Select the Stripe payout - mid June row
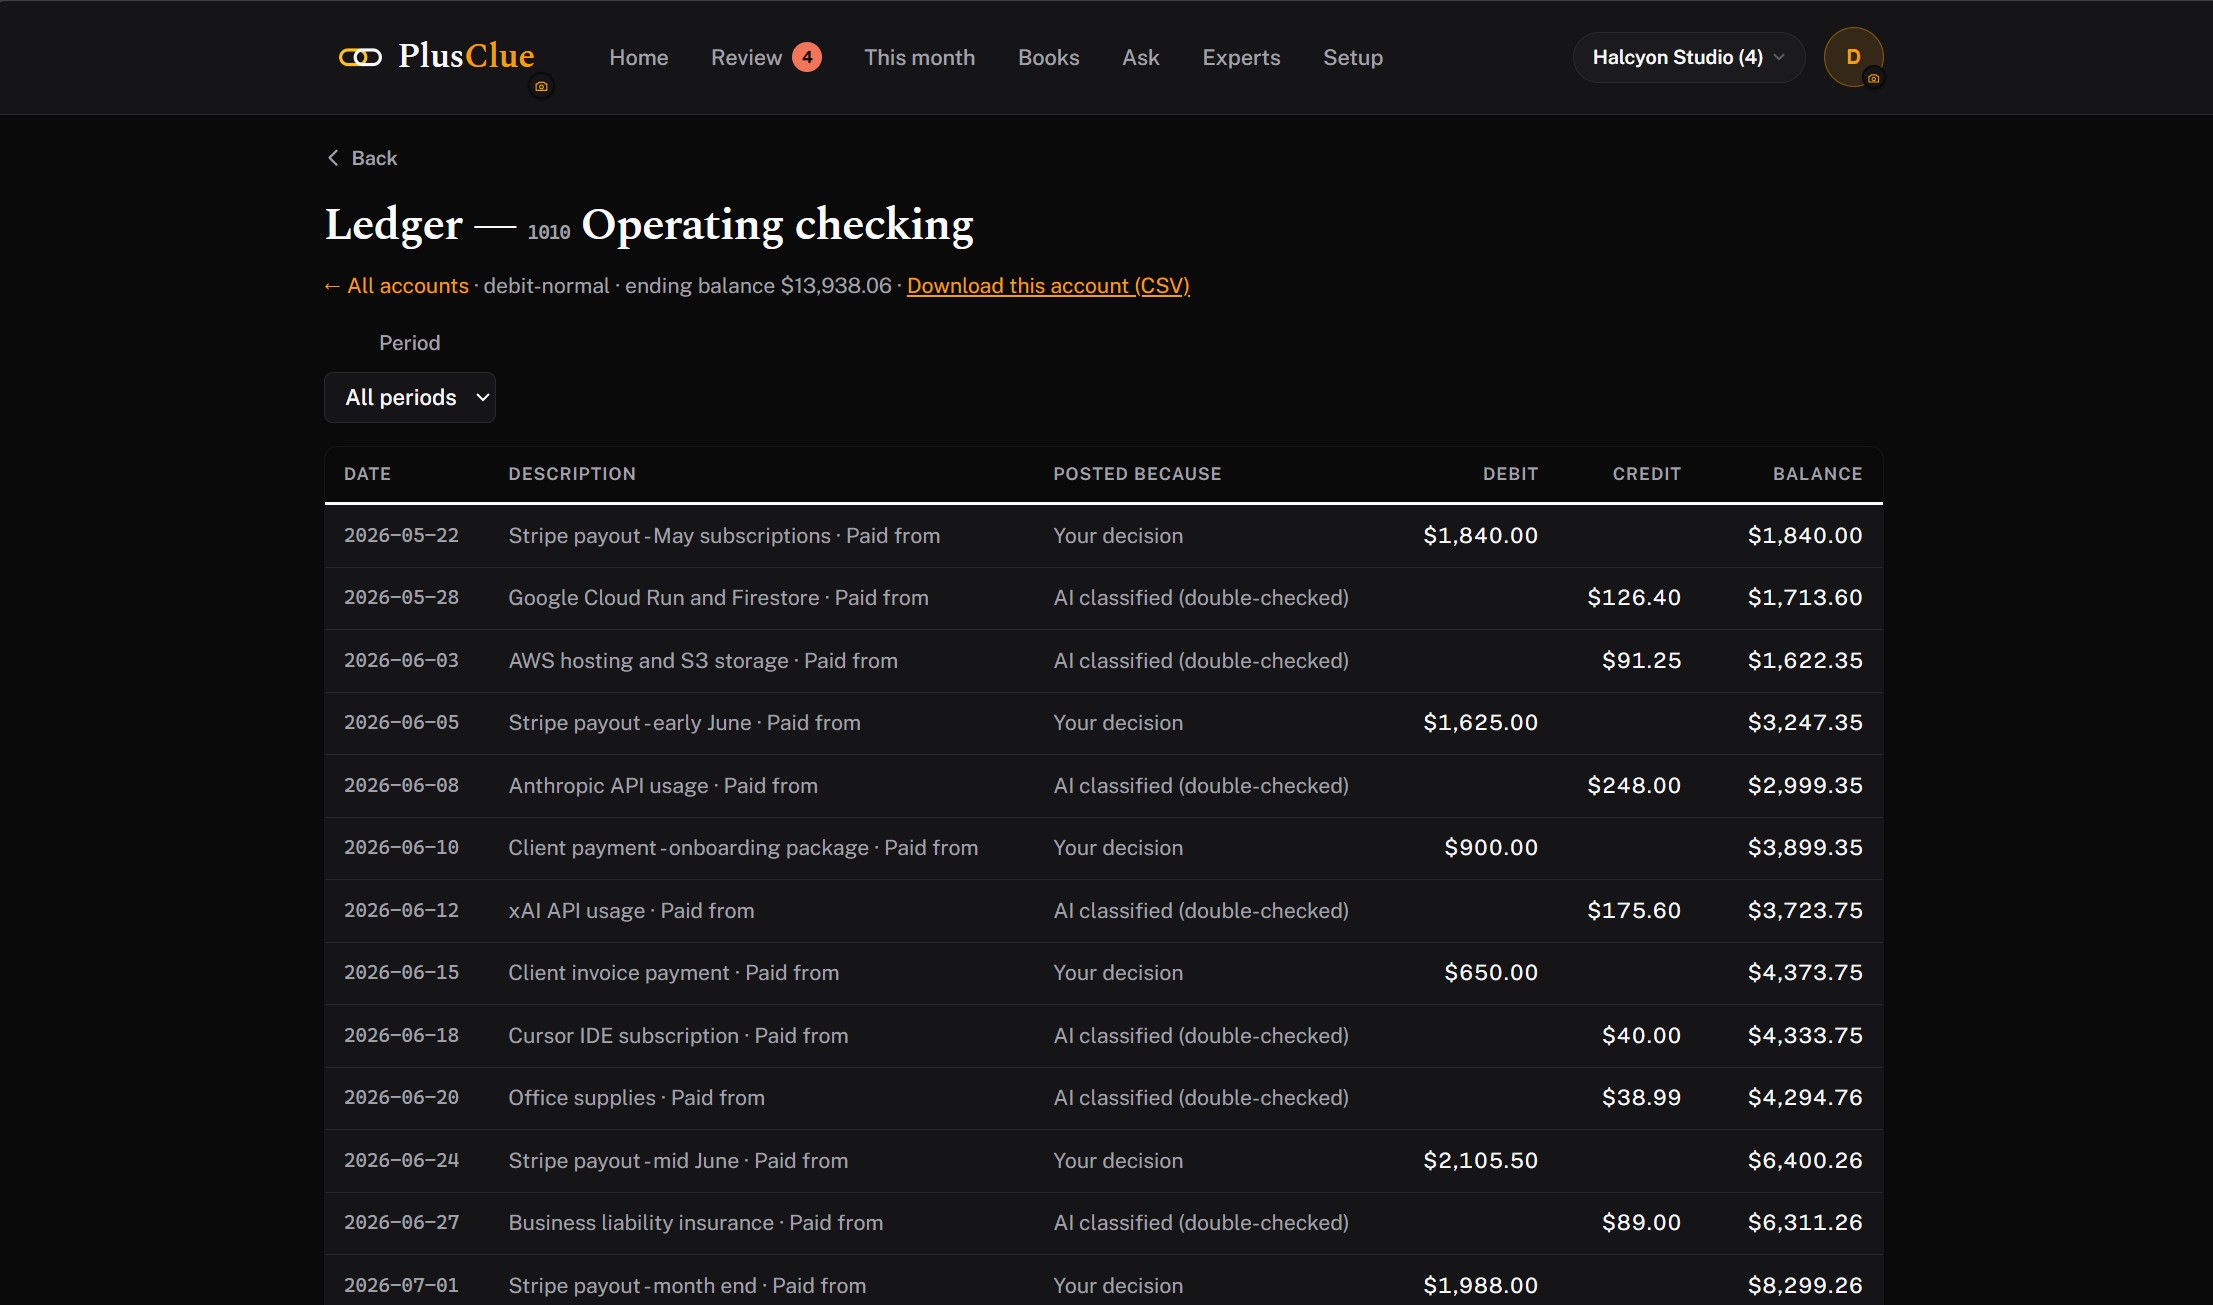Screen dimensions: 2213x1305 pyautogui.click(x=1103, y=1160)
